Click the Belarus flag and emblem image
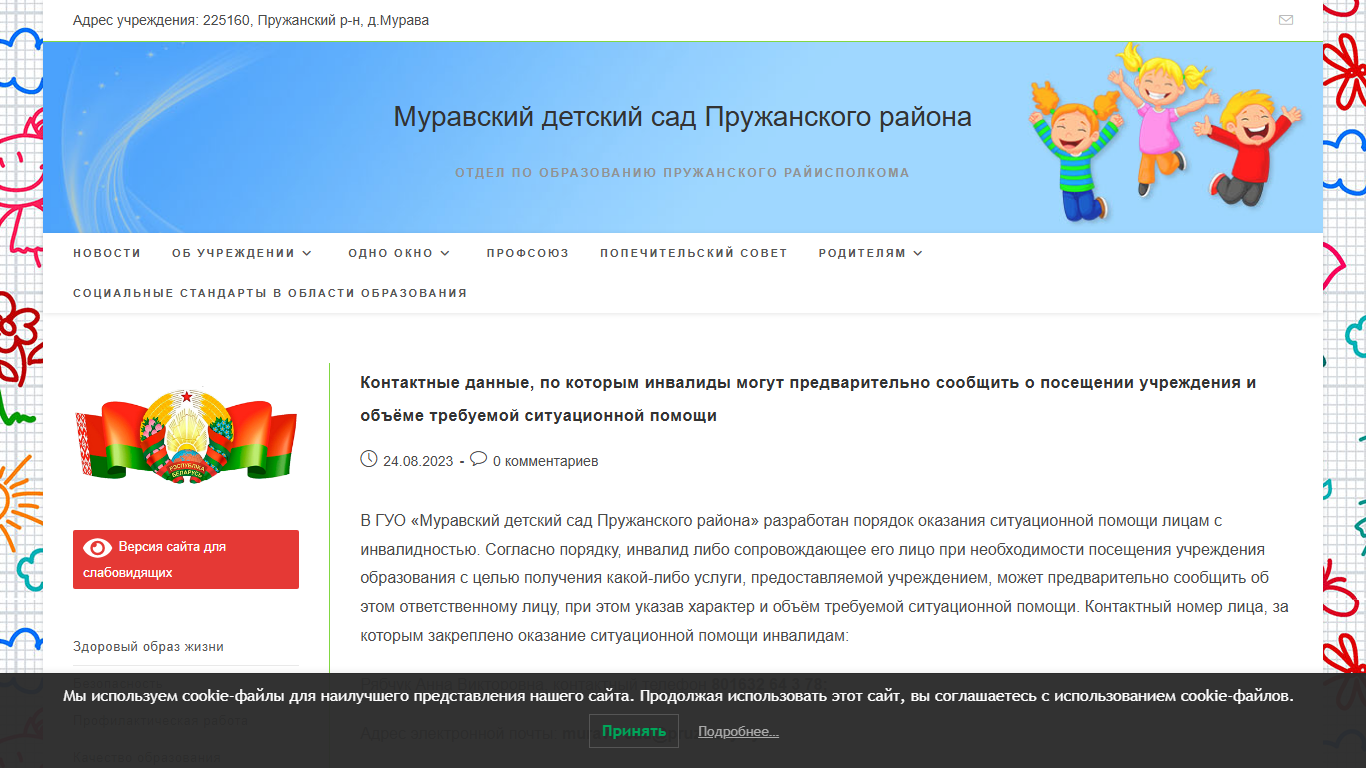Image resolution: width=1366 pixels, height=768 pixels. coord(186,437)
